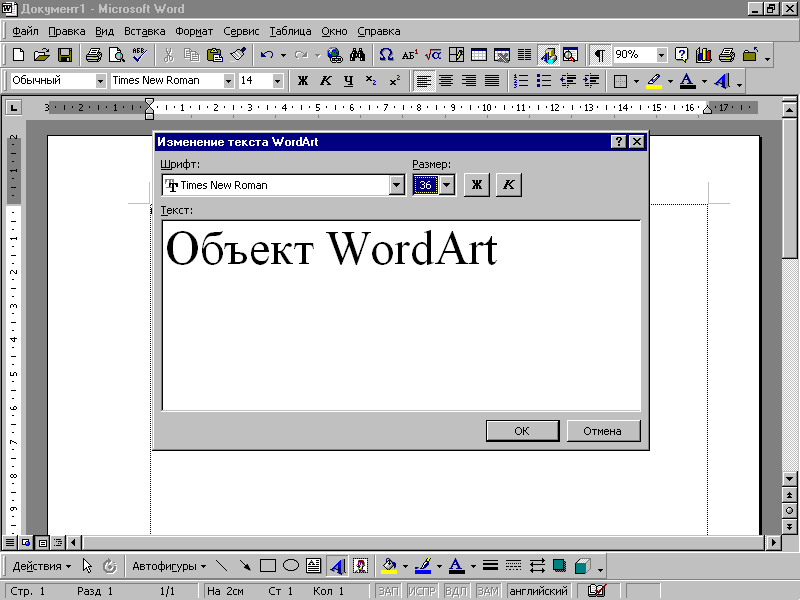
Task: Click the fill color bucket on drawing toolbar
Action: click(389, 566)
